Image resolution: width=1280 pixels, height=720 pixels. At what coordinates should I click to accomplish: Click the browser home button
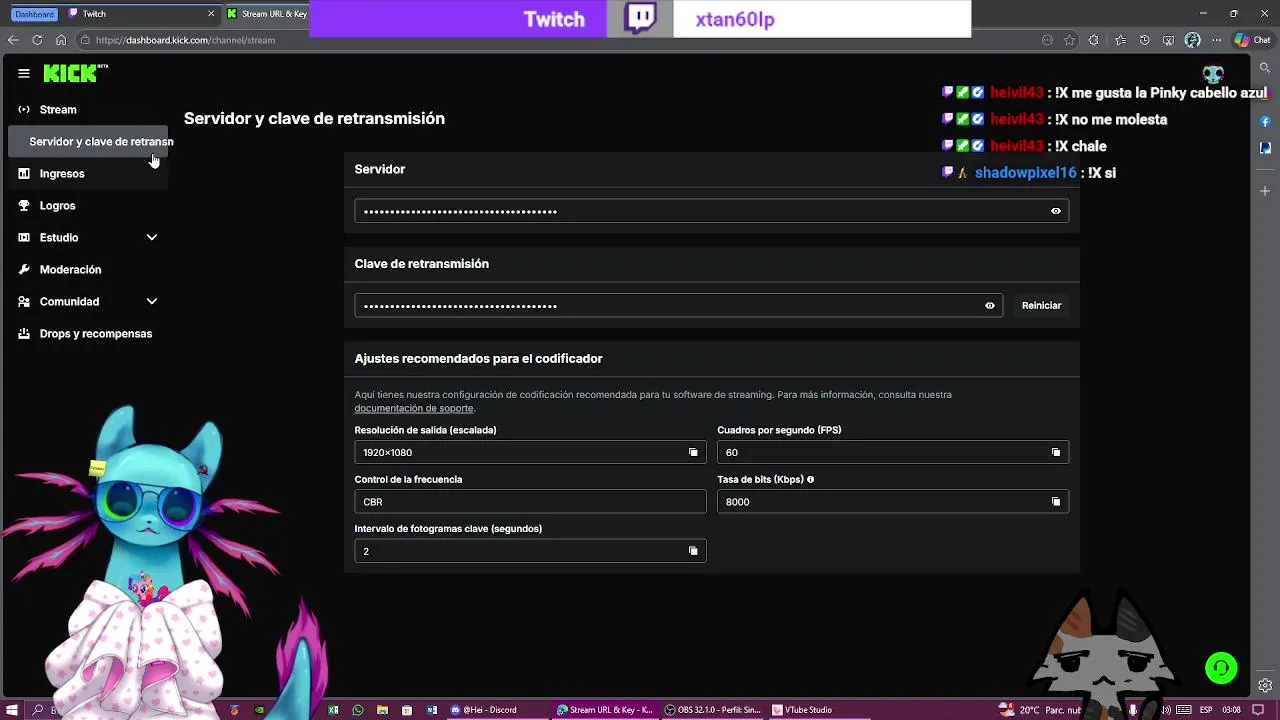click(x=61, y=40)
